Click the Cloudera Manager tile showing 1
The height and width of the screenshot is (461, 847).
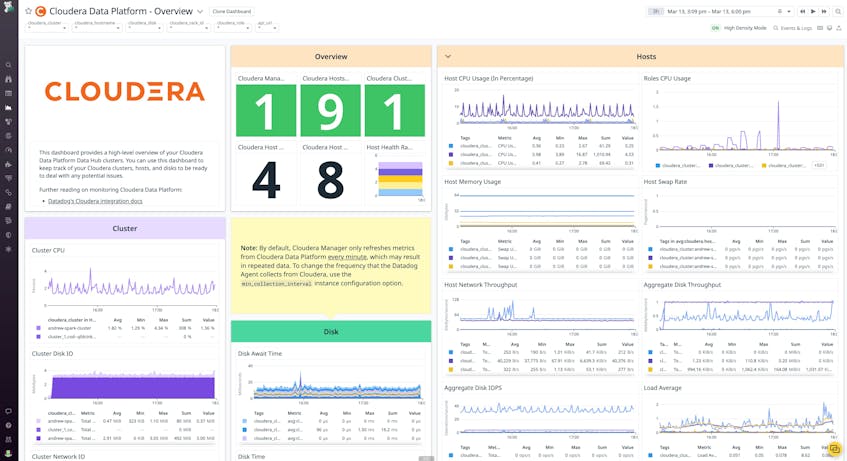pyautogui.click(x=266, y=110)
